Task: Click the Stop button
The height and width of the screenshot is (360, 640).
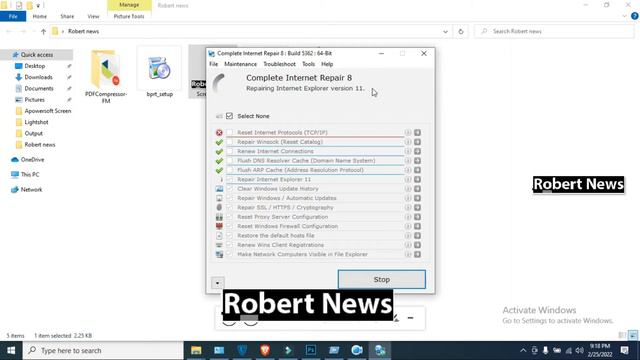Action: click(x=382, y=280)
